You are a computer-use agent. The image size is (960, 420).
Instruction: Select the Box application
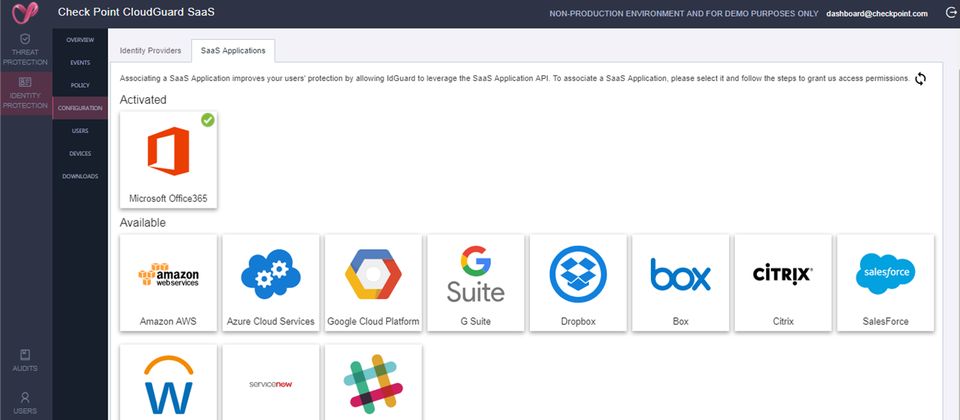(681, 283)
